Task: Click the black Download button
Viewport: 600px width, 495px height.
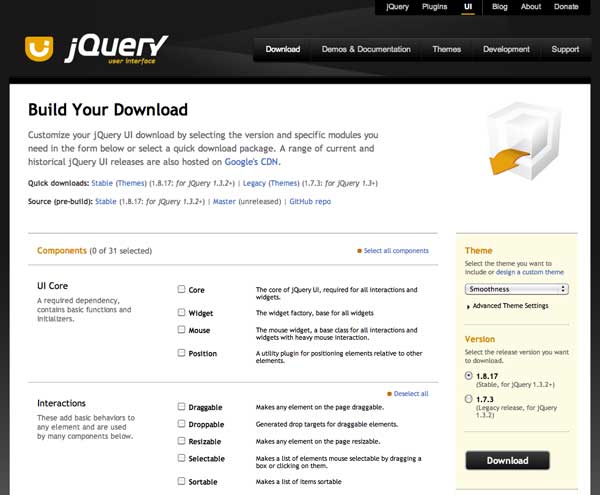Action: click(x=507, y=461)
